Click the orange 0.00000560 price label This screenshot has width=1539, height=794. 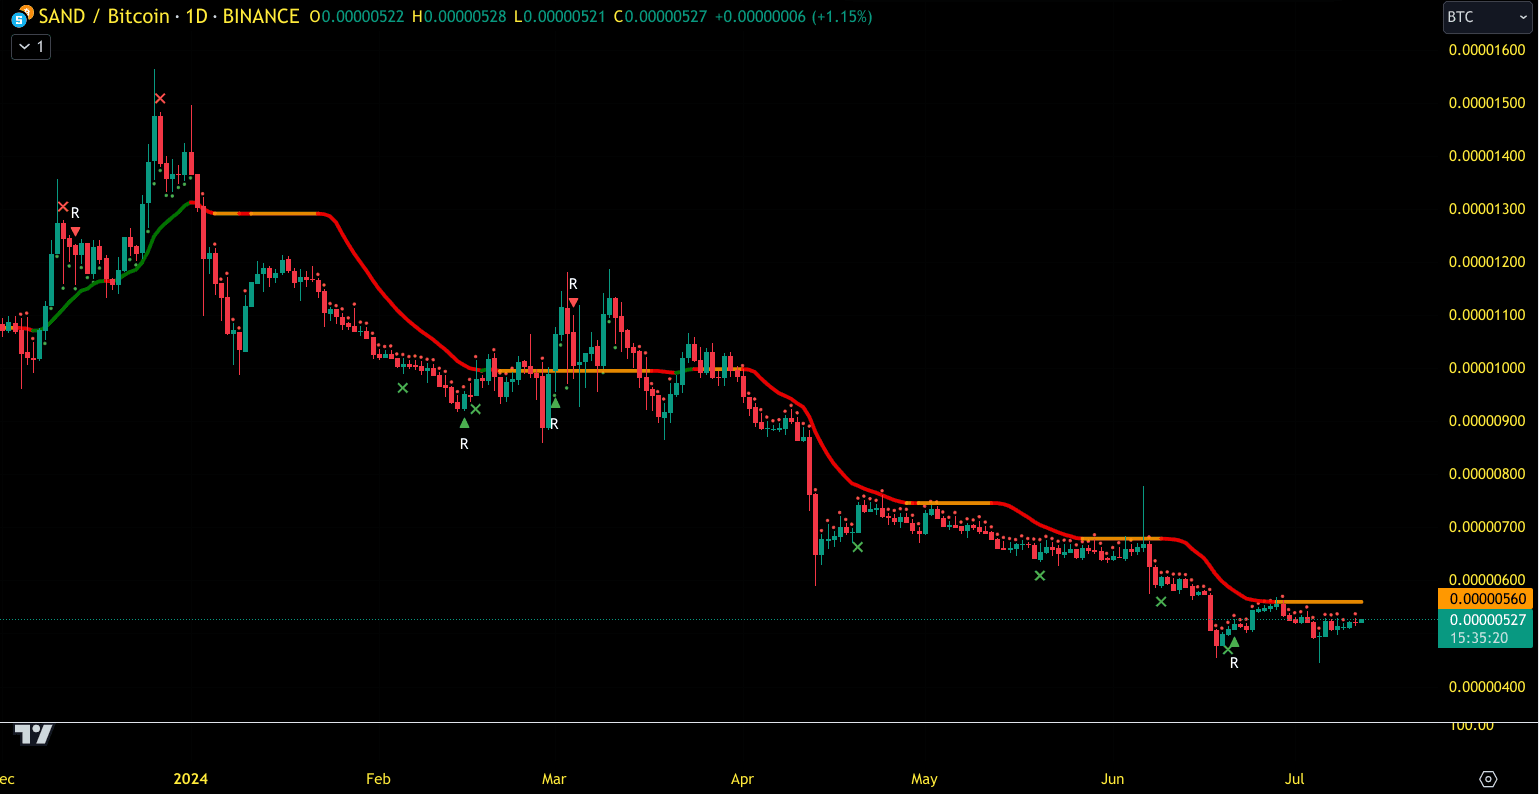click(1485, 599)
